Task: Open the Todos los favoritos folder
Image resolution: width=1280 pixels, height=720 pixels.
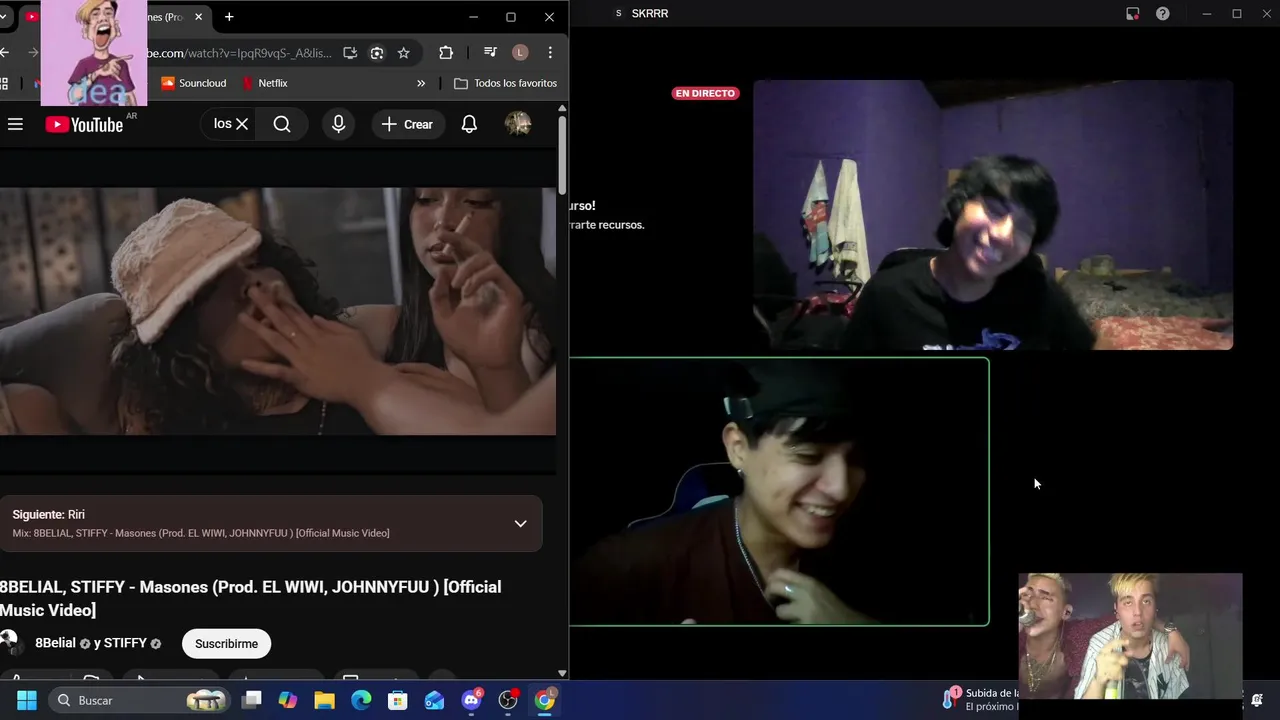Action: (505, 83)
